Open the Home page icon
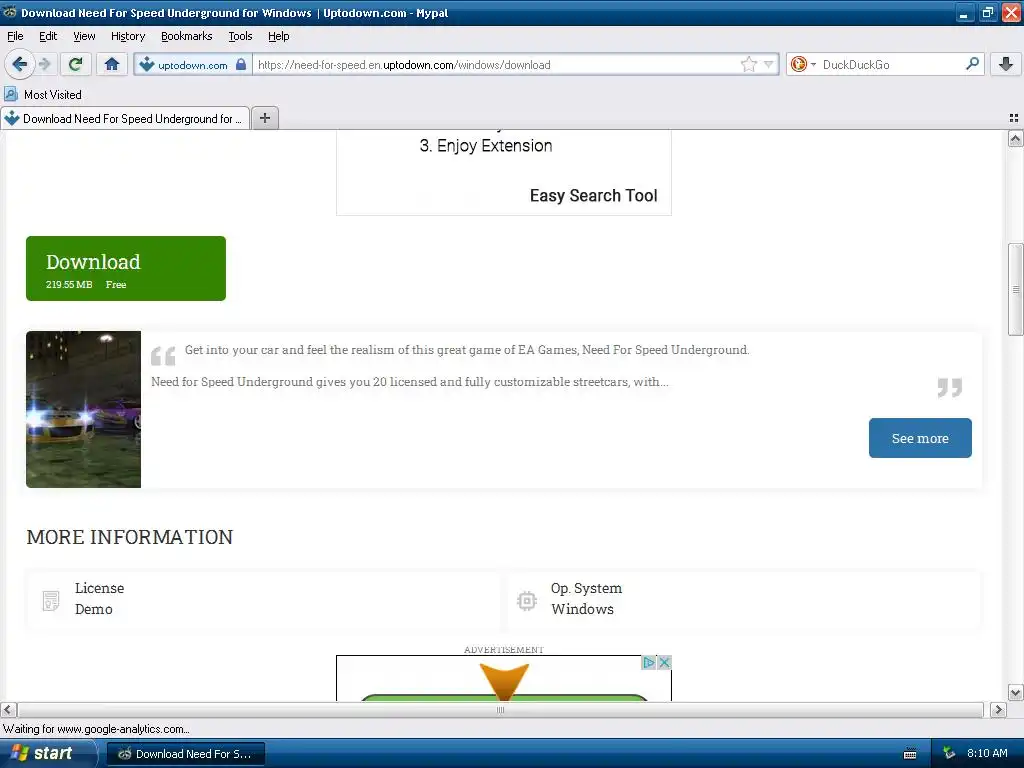This screenshot has height=768, width=1024. pyautogui.click(x=112, y=64)
